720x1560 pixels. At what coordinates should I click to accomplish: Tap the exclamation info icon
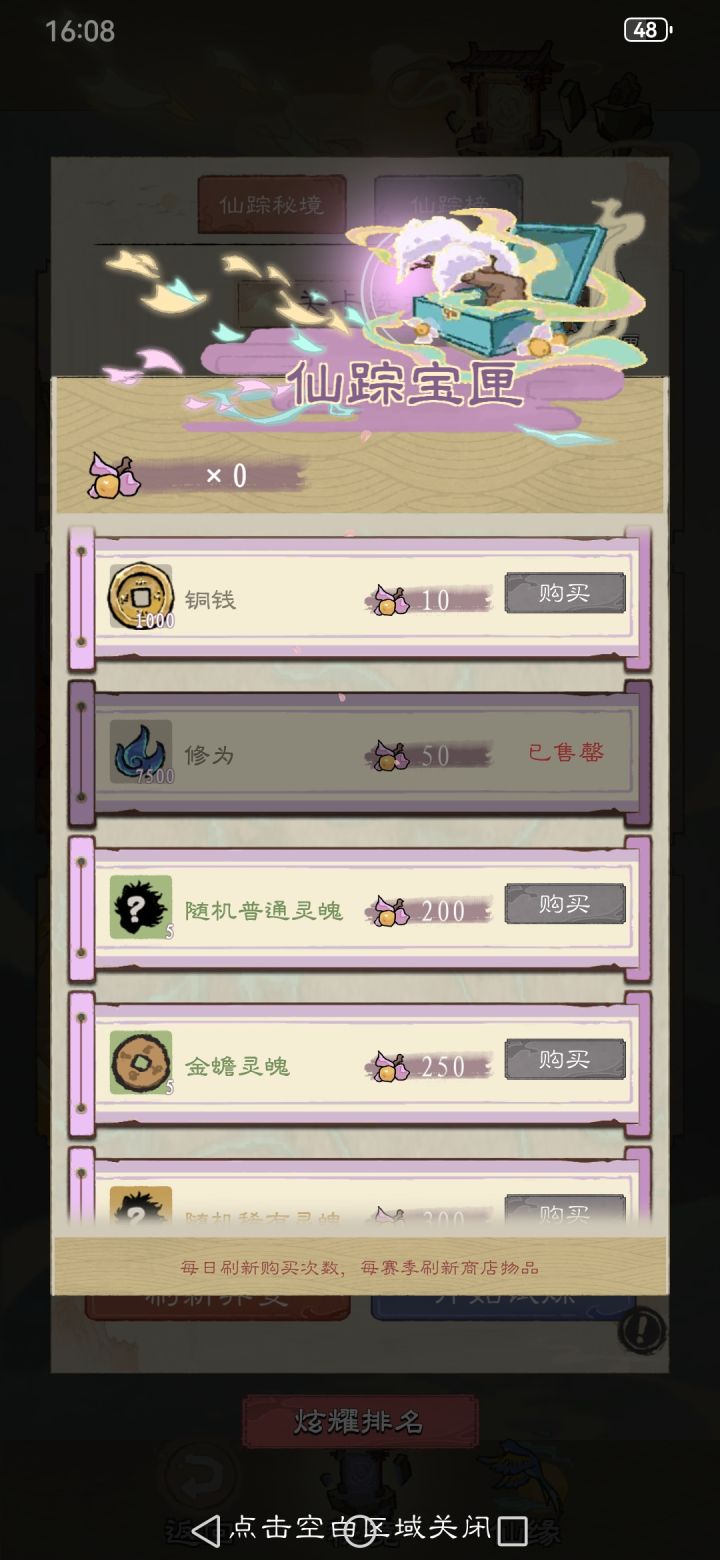pyautogui.click(x=642, y=1329)
